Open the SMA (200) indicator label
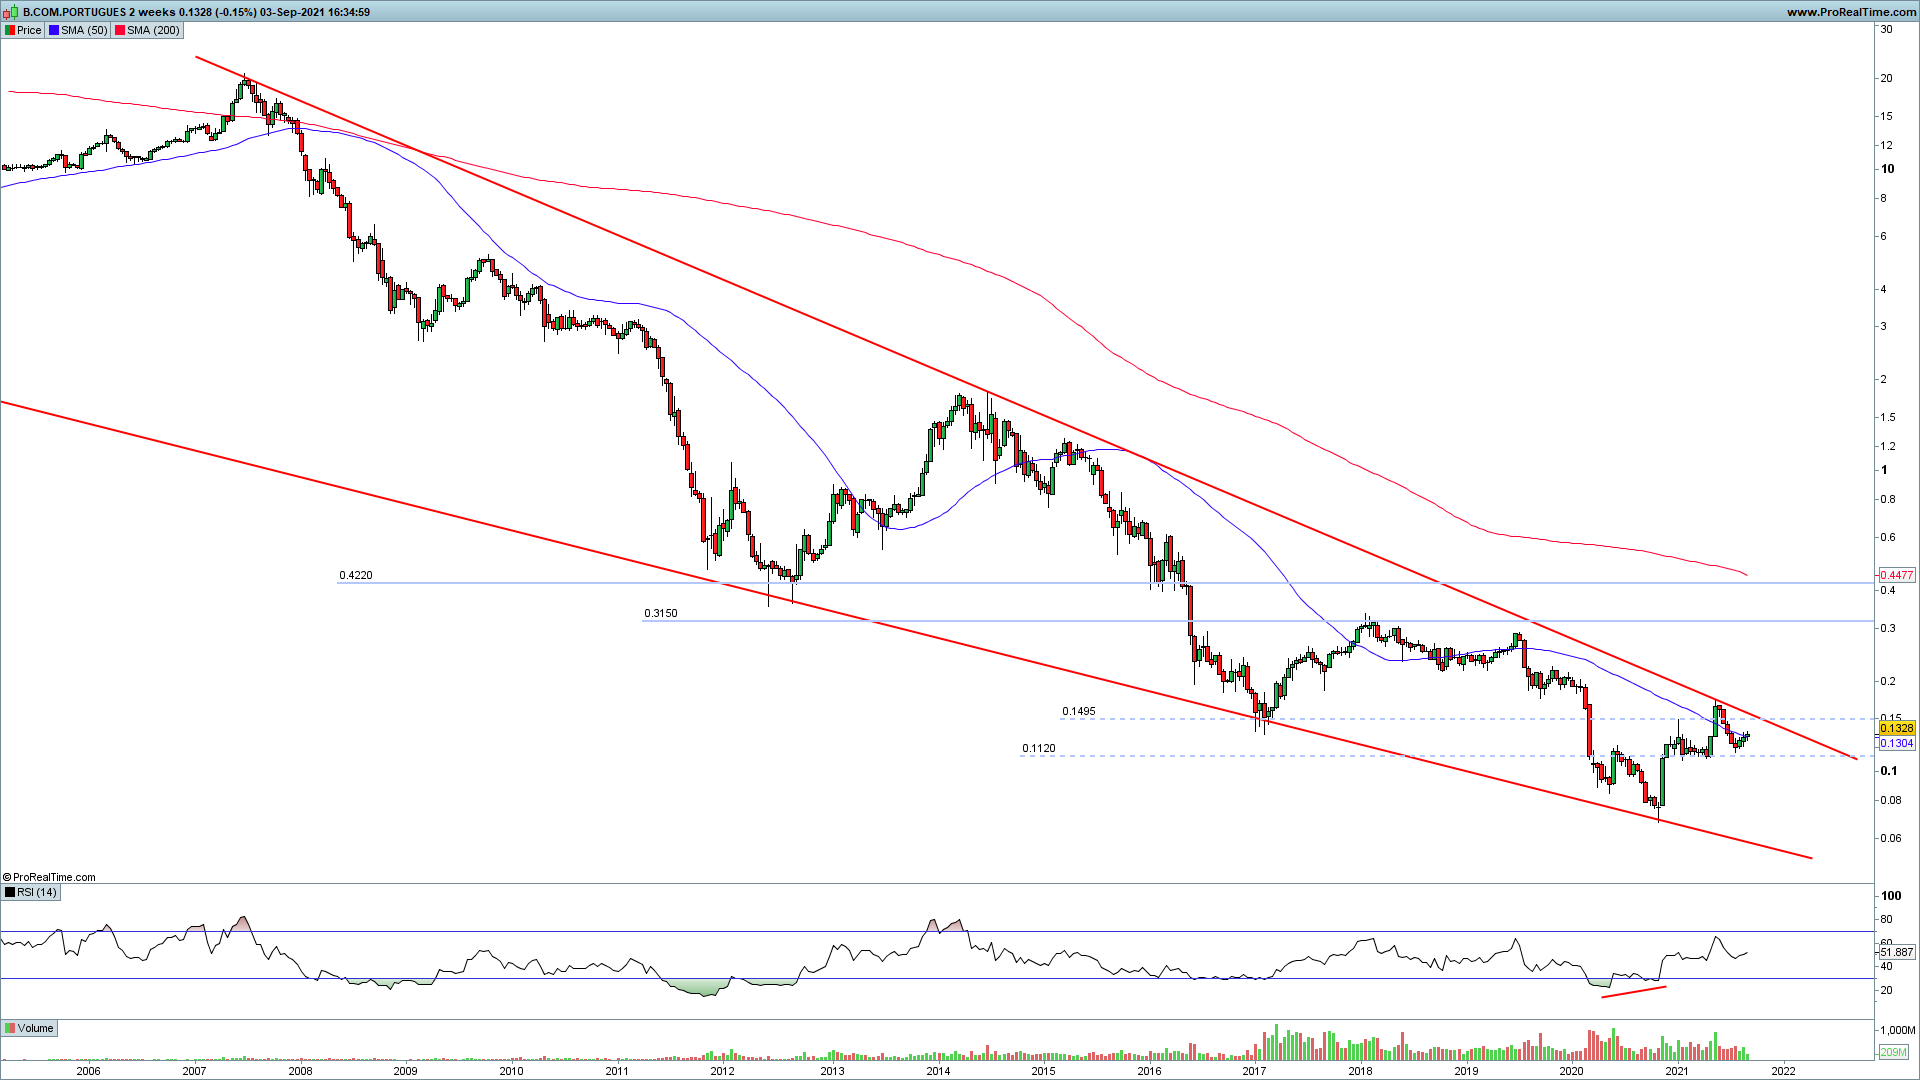 (x=153, y=30)
